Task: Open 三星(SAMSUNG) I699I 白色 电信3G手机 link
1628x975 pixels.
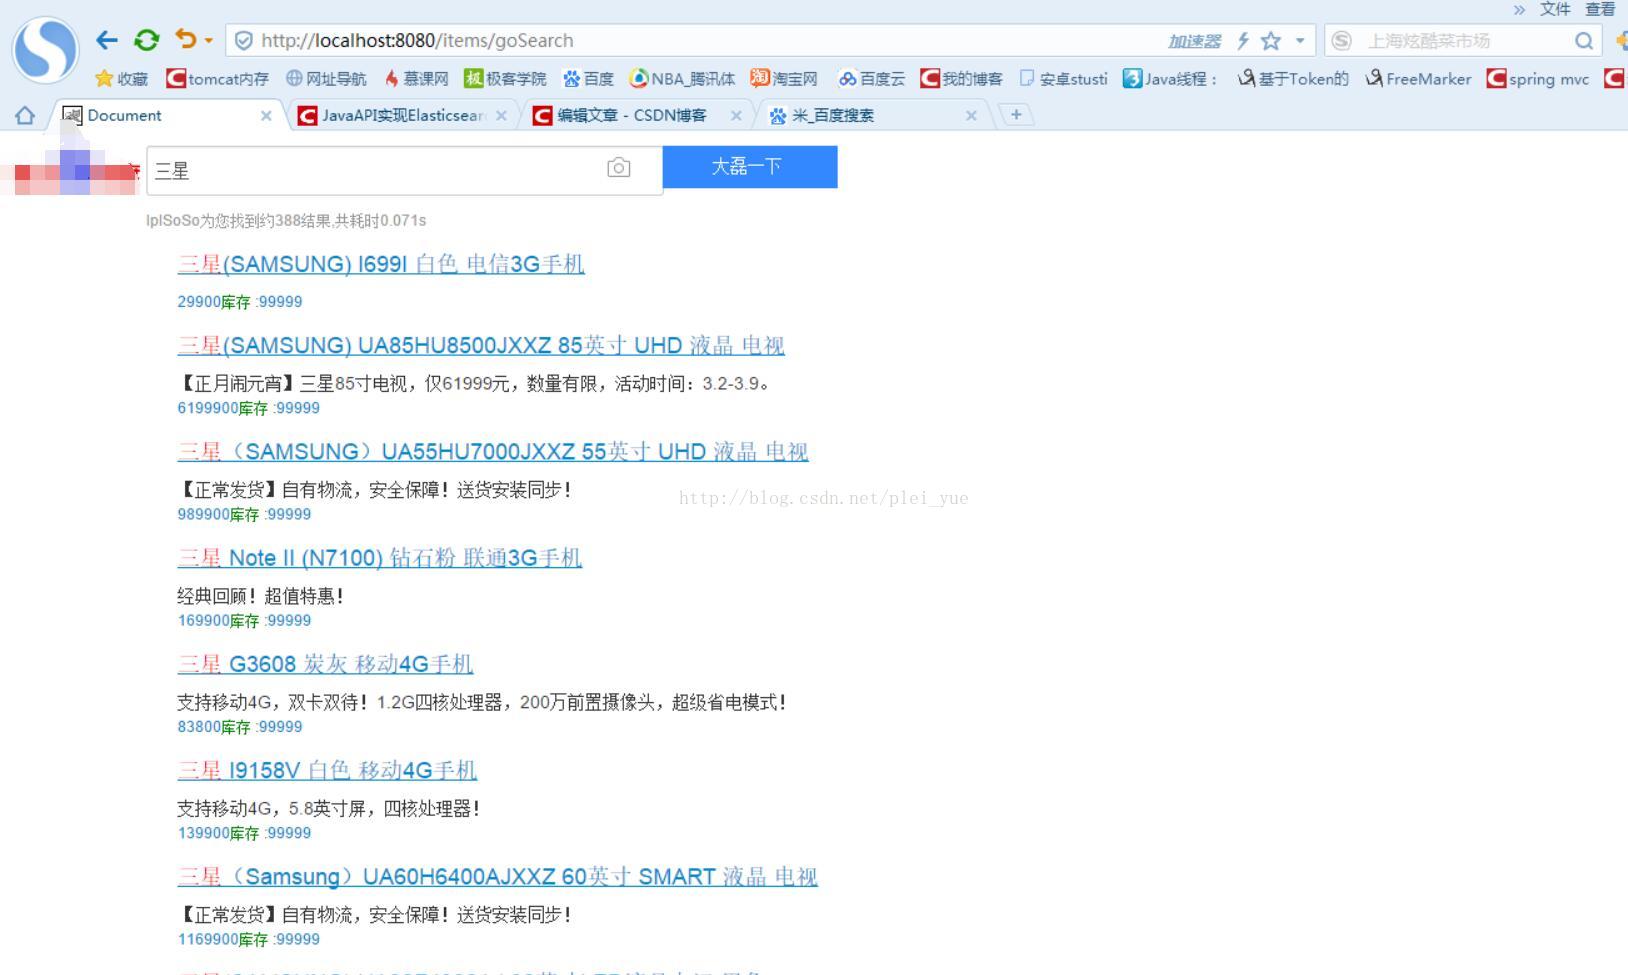Action: 381,264
